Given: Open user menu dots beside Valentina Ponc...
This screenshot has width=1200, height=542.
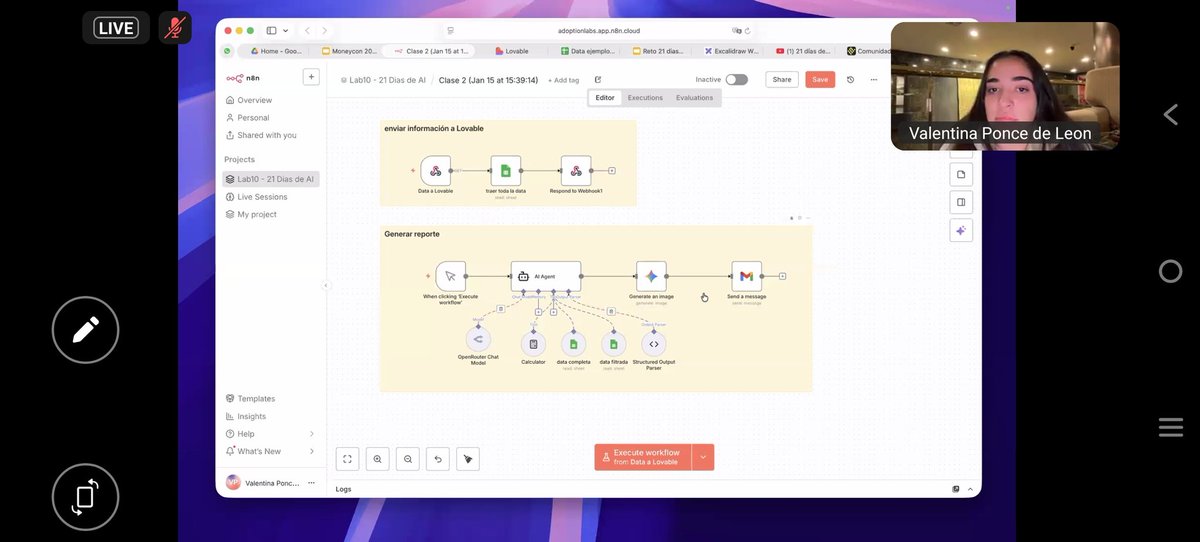Looking at the screenshot, I should coord(311,483).
